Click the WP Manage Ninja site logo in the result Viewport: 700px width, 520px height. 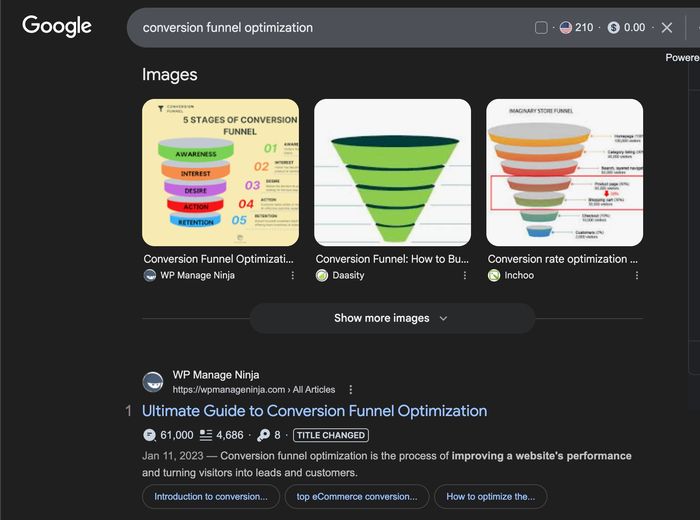point(153,382)
